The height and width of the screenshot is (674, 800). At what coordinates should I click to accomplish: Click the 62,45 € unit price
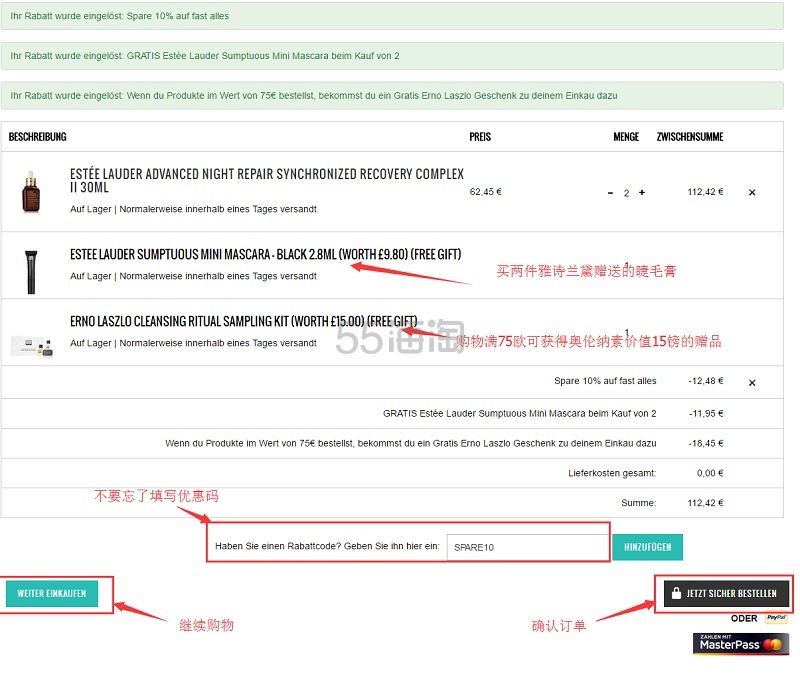[485, 192]
